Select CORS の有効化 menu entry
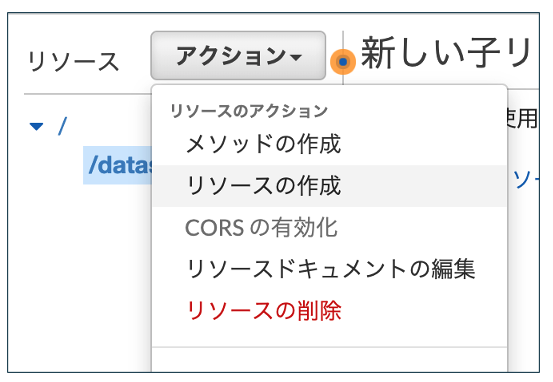Screen dimensions: 553x382 (261, 228)
